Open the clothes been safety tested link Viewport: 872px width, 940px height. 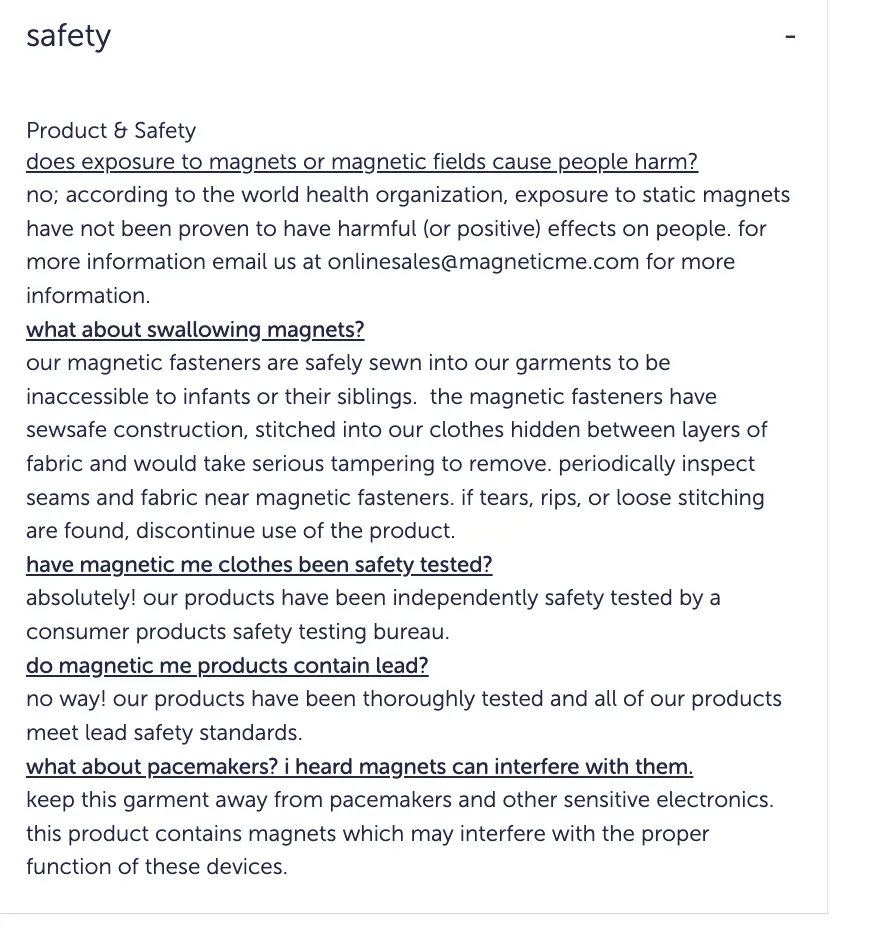click(259, 565)
